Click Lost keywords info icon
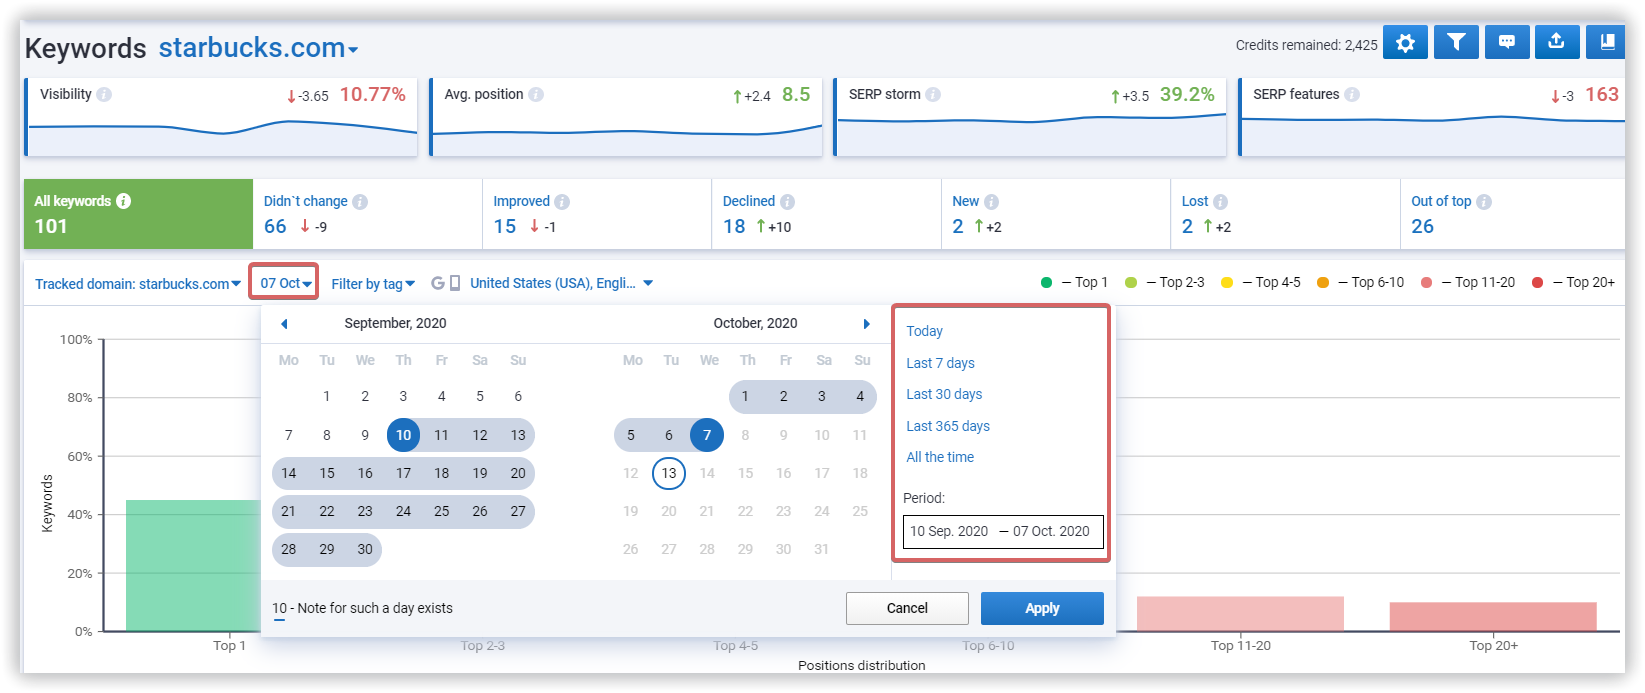 point(1221,202)
